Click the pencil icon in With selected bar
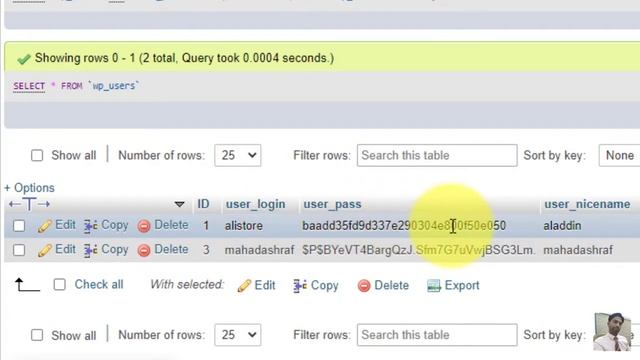The height and width of the screenshot is (360, 640). [244, 286]
